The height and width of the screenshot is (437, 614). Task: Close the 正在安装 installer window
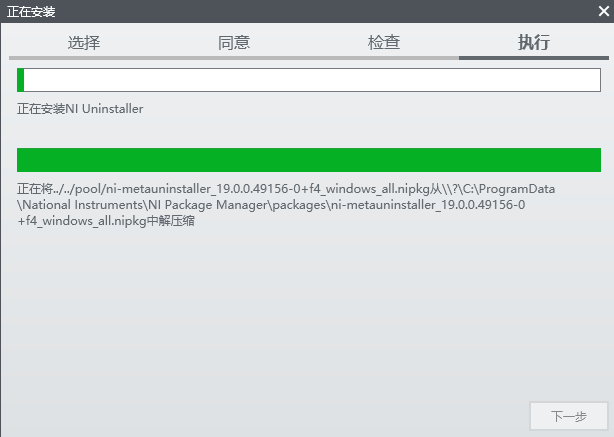[x=602, y=11]
